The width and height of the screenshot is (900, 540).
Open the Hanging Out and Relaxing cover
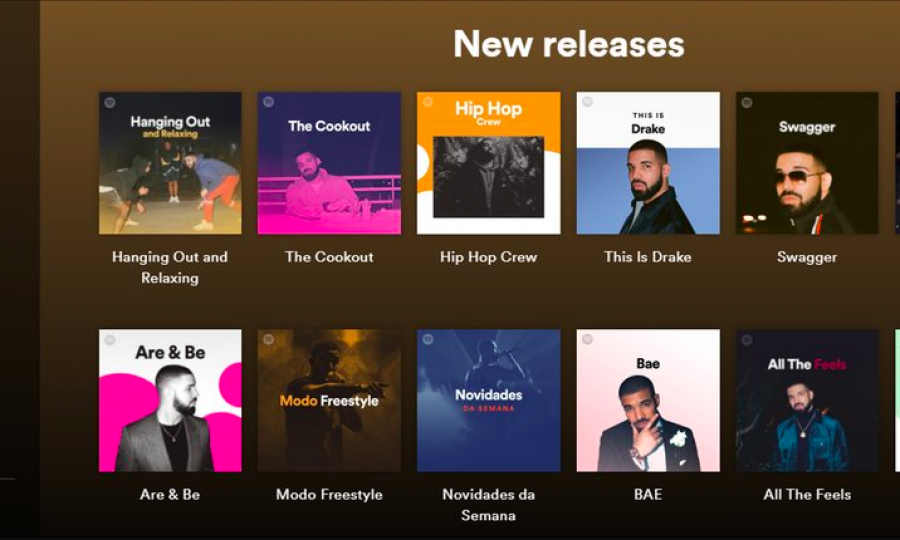click(170, 163)
